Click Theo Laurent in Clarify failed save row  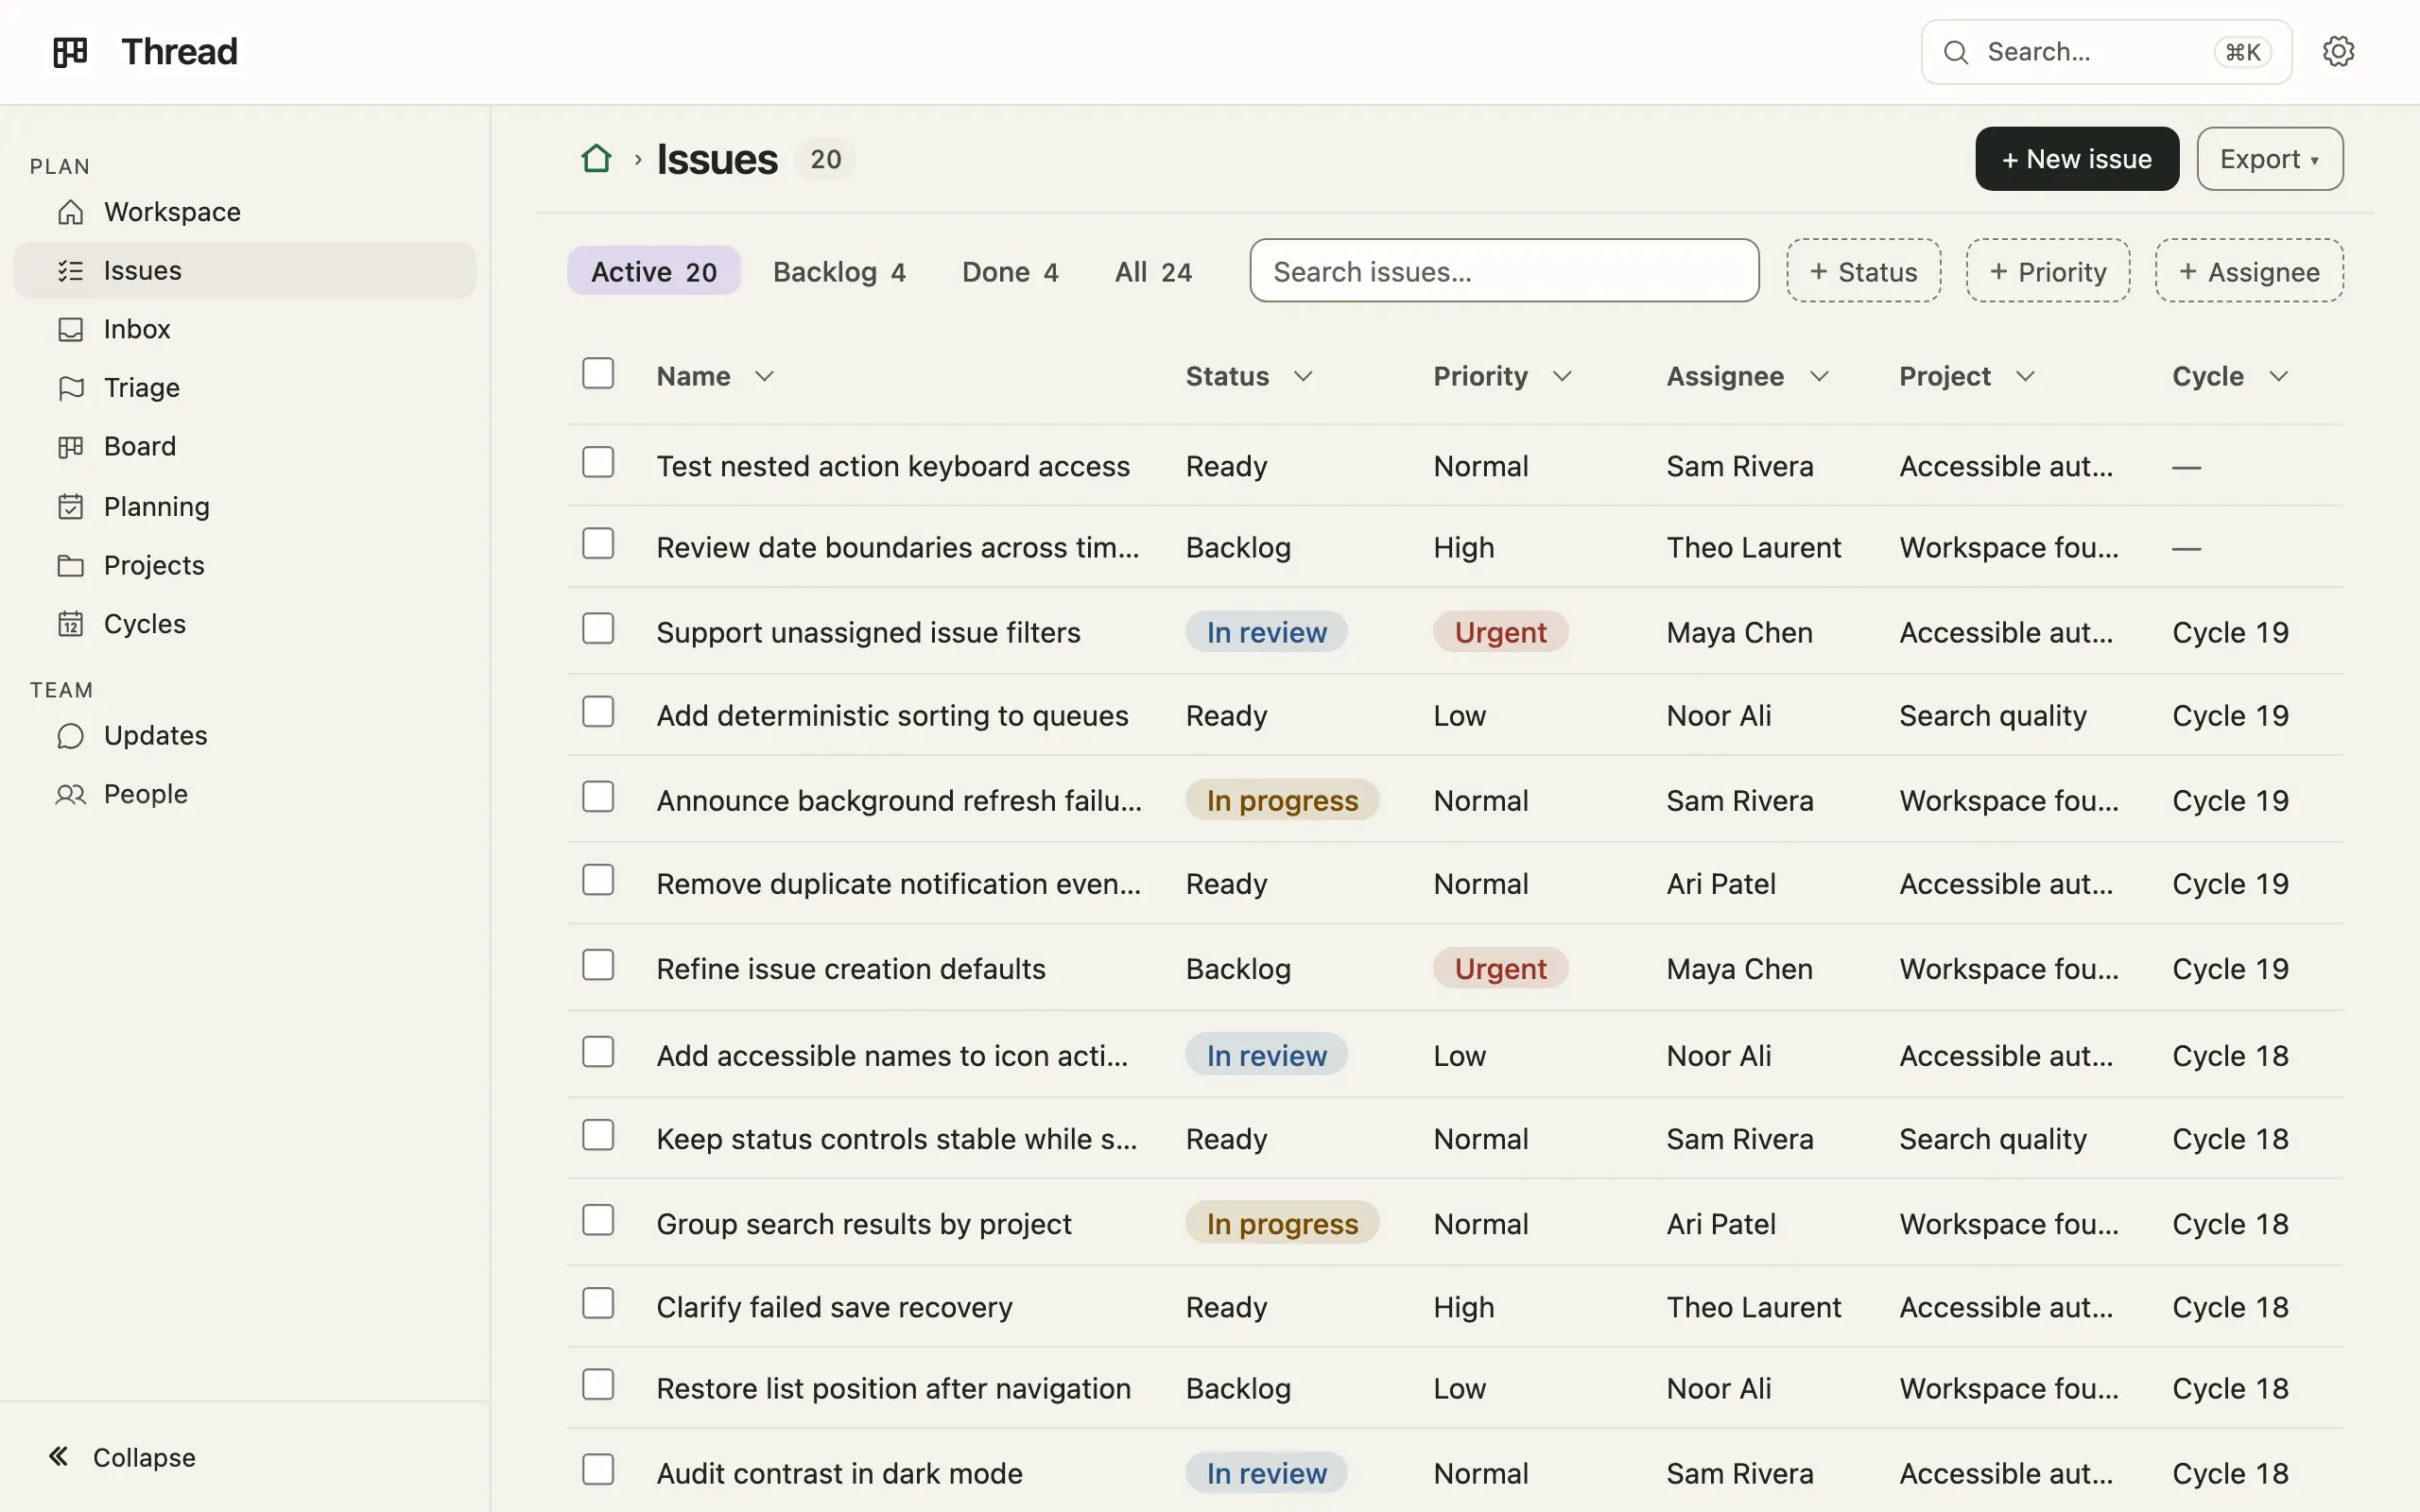(1753, 1307)
